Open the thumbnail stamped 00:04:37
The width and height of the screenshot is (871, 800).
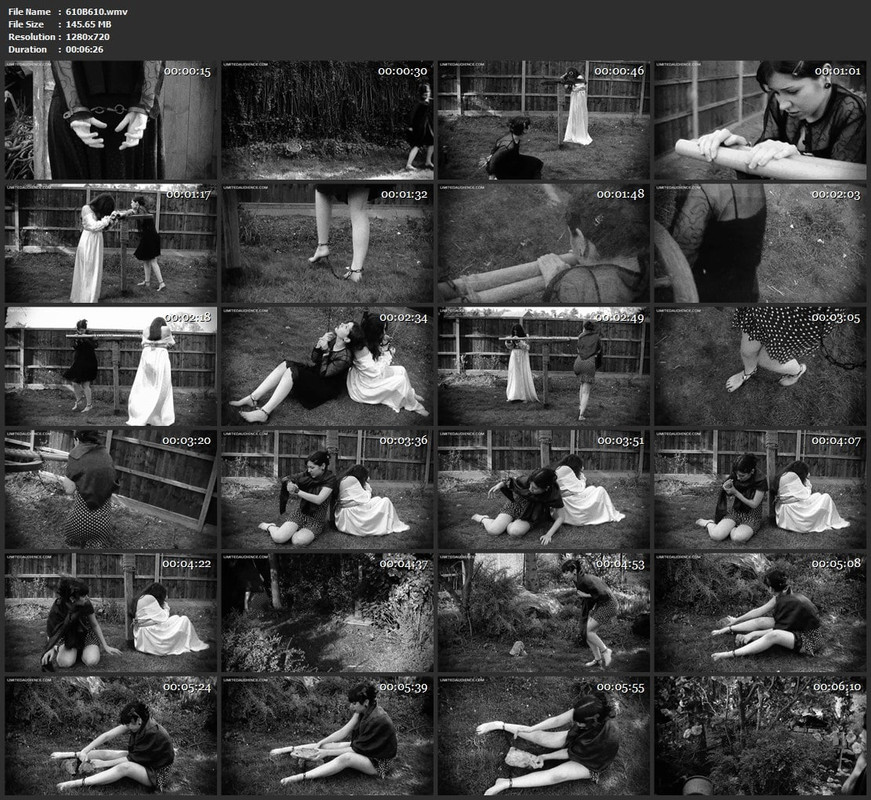point(328,613)
